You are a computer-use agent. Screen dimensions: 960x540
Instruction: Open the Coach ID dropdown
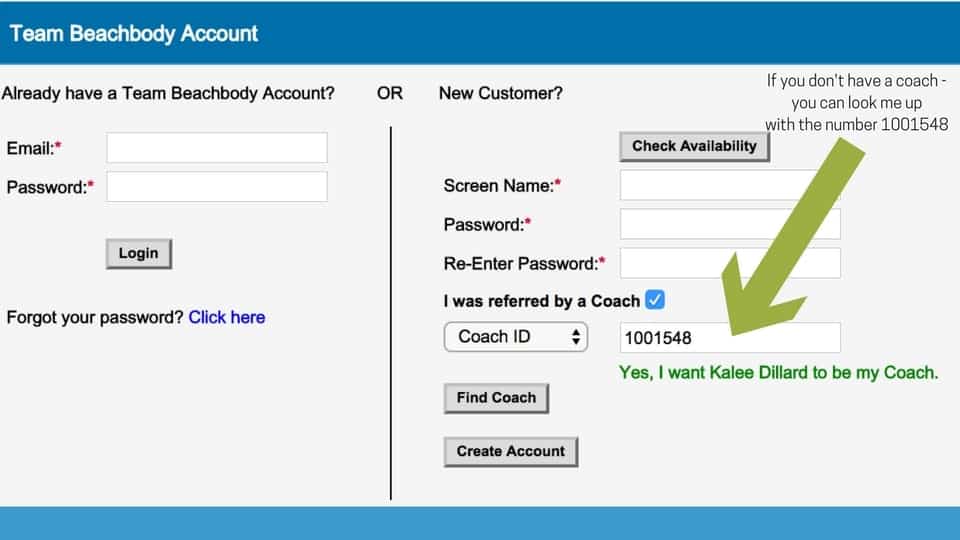coord(516,337)
